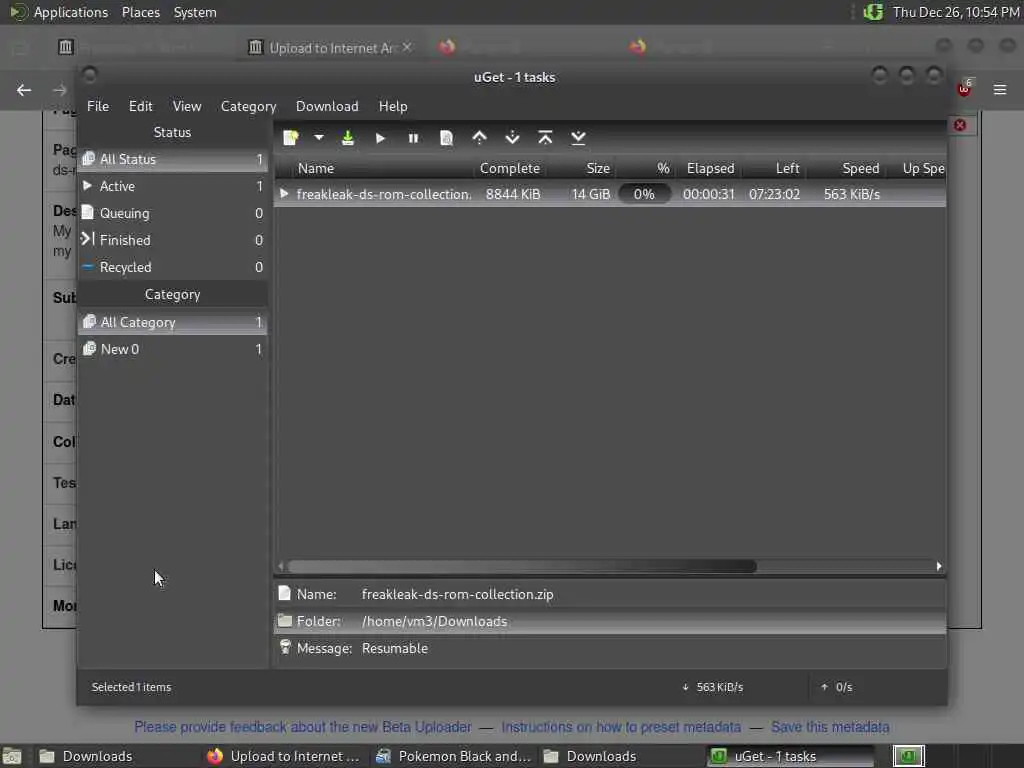The image size is (1024, 768).
Task: Filter by Active status
Action: pos(173,186)
